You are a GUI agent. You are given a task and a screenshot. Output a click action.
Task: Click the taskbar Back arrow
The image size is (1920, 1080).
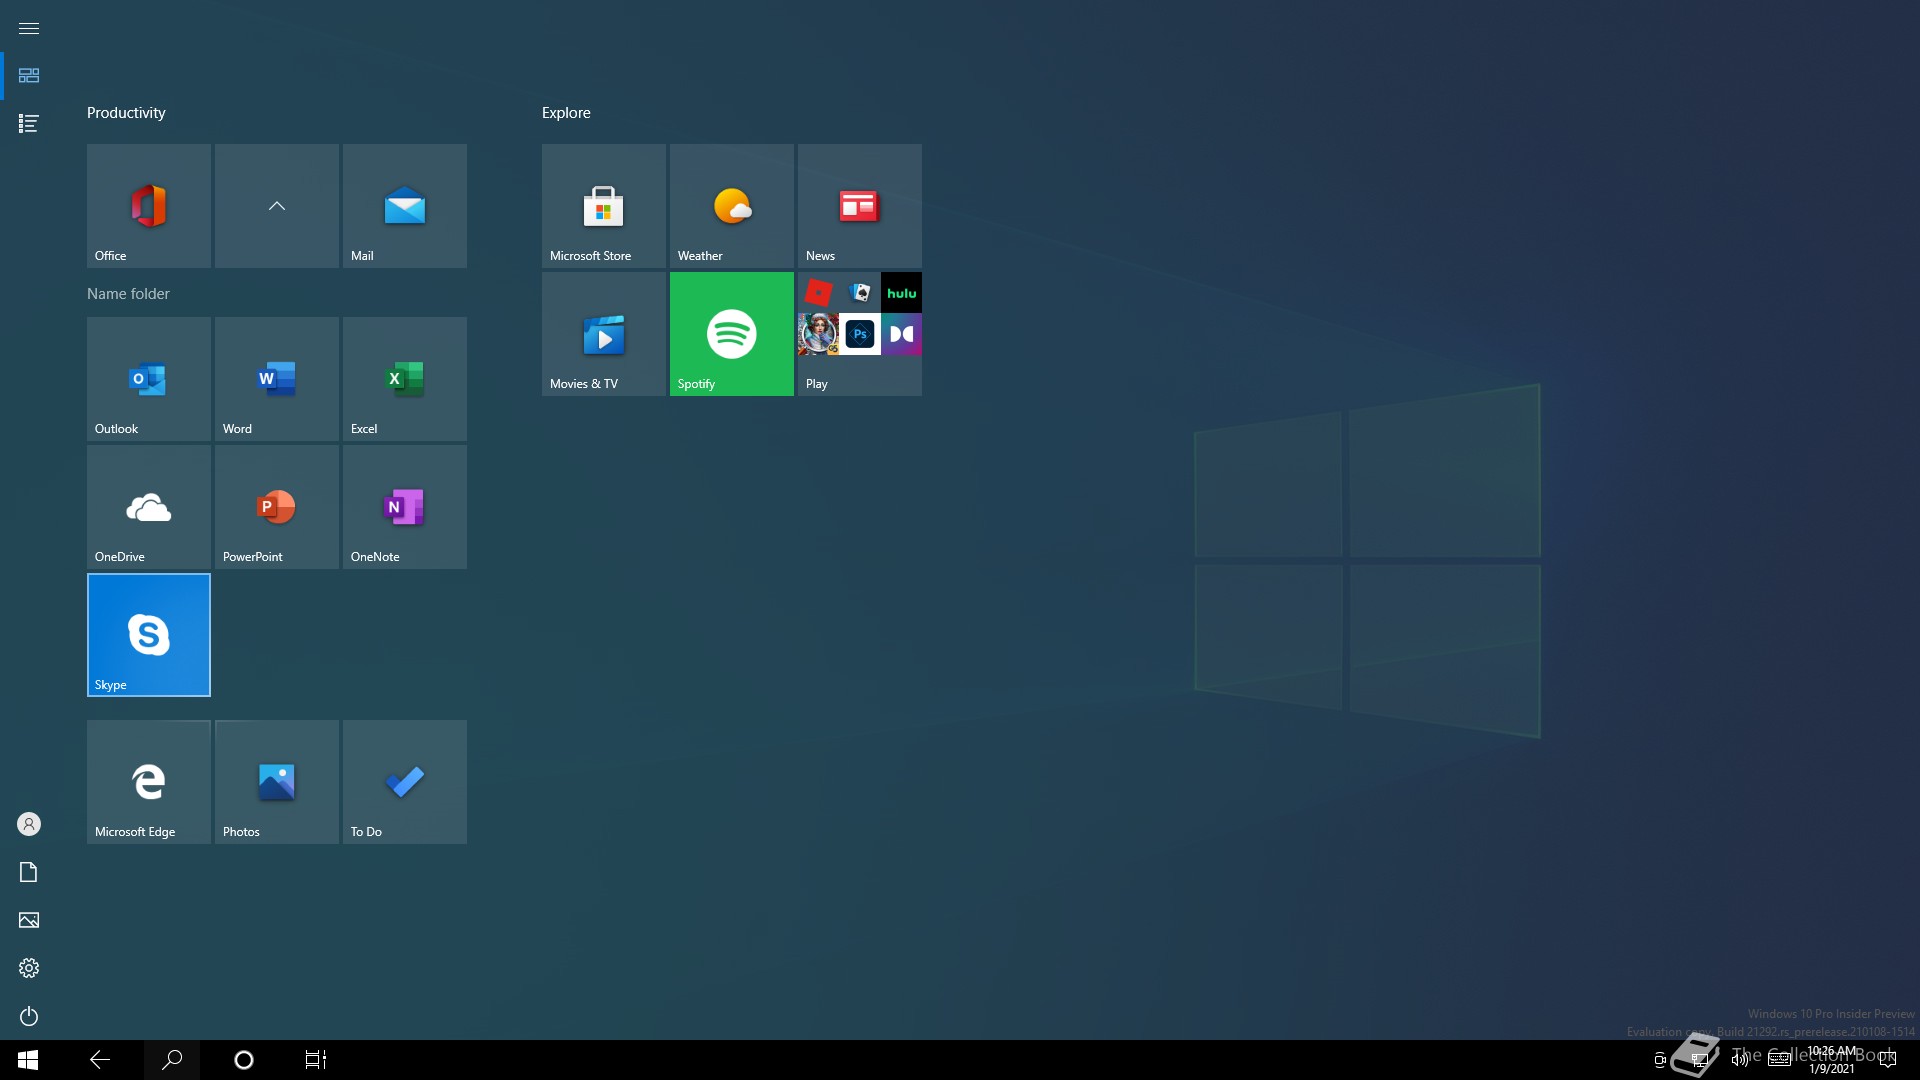coord(100,1060)
